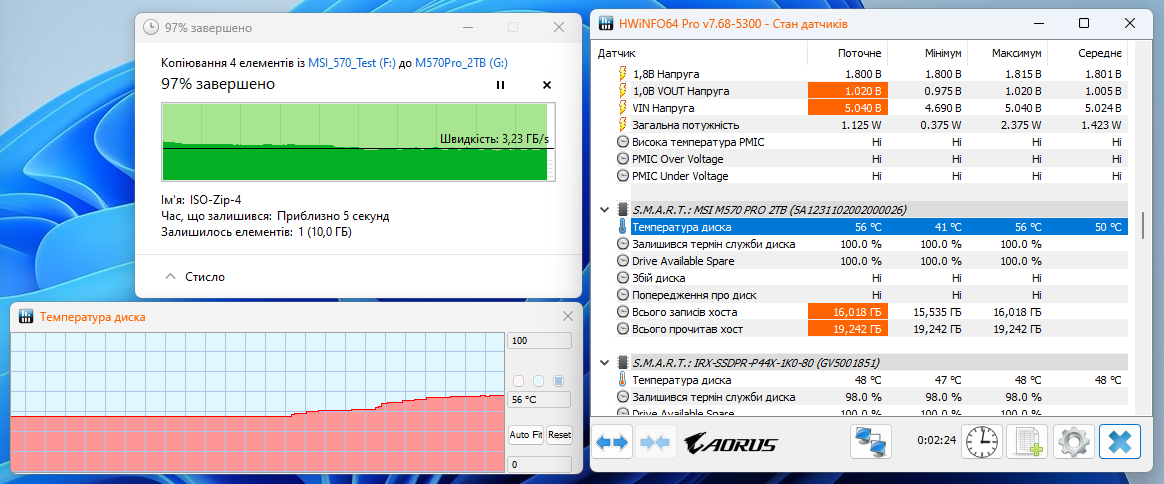
Task: Pick the dark blue color swatch in graph window
Action: point(558,381)
